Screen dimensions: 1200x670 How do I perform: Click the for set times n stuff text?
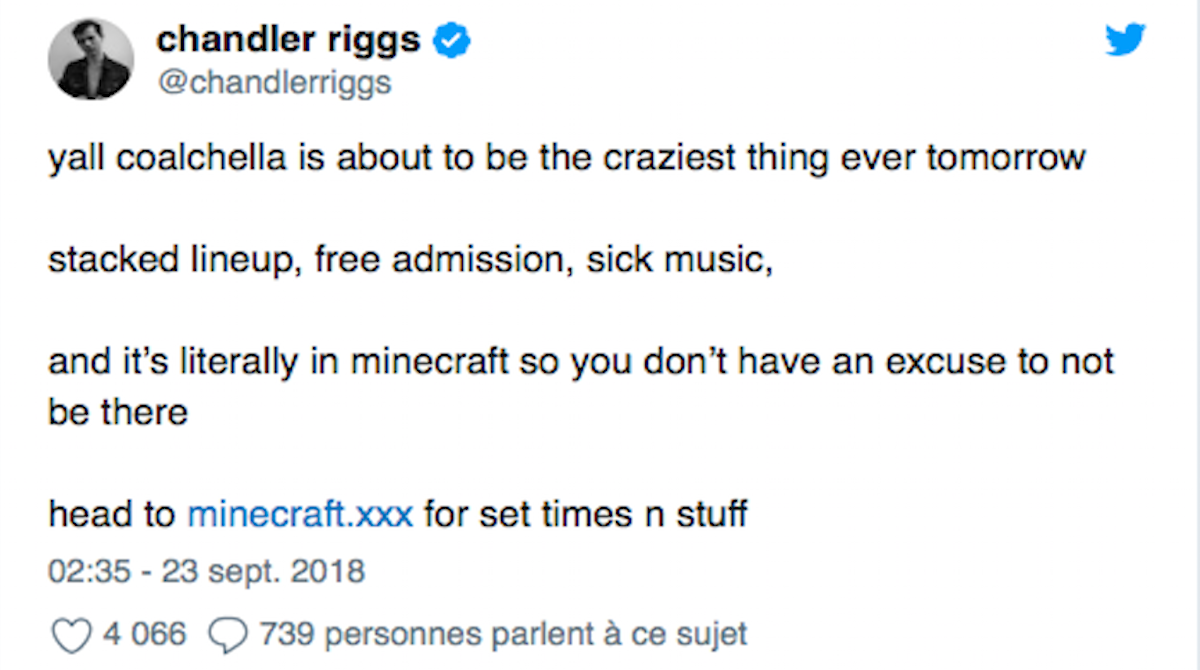[585, 514]
